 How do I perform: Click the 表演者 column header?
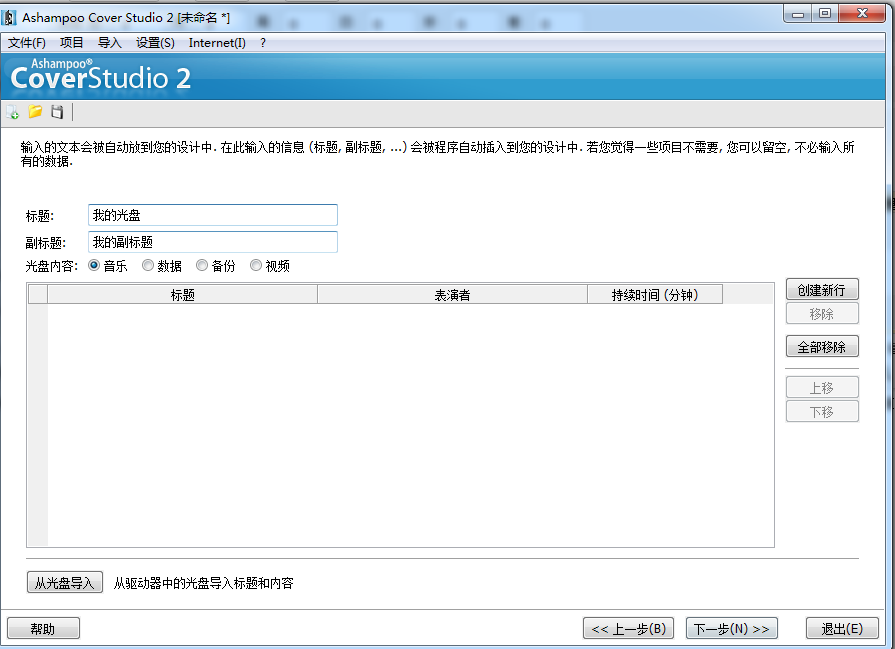point(452,295)
